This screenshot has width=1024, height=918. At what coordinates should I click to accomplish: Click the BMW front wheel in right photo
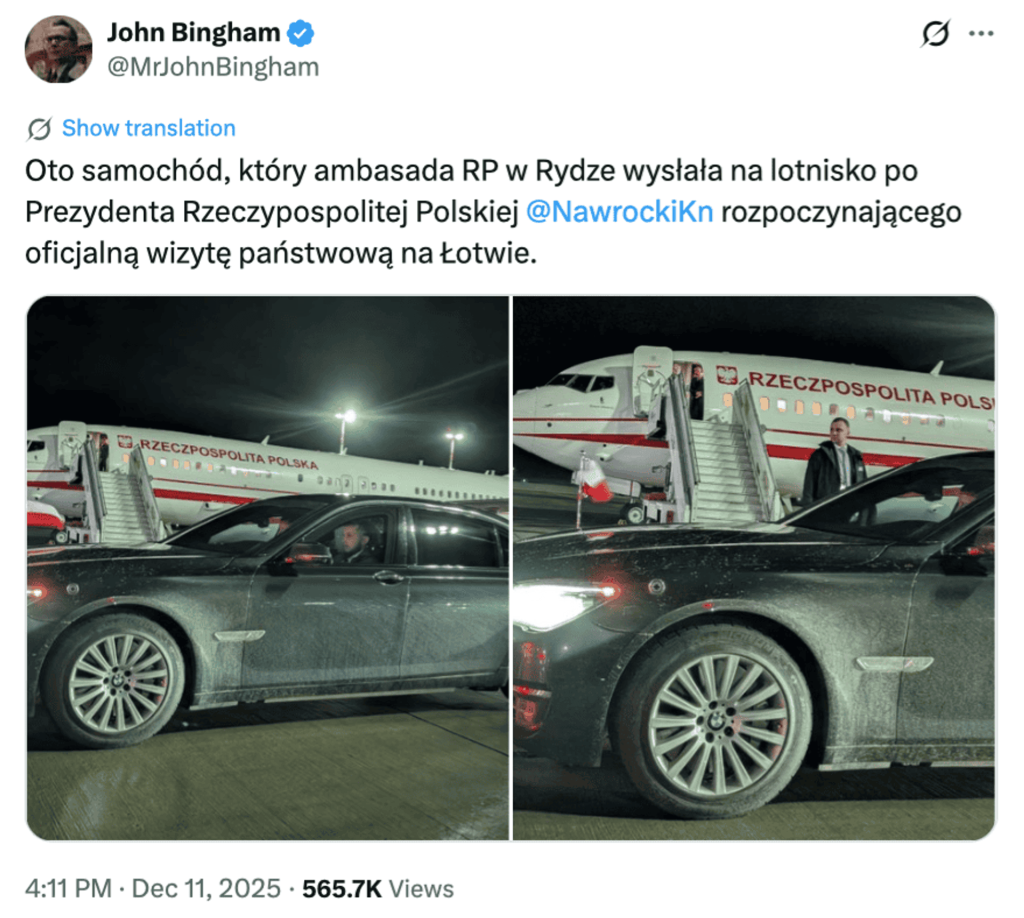(x=716, y=721)
